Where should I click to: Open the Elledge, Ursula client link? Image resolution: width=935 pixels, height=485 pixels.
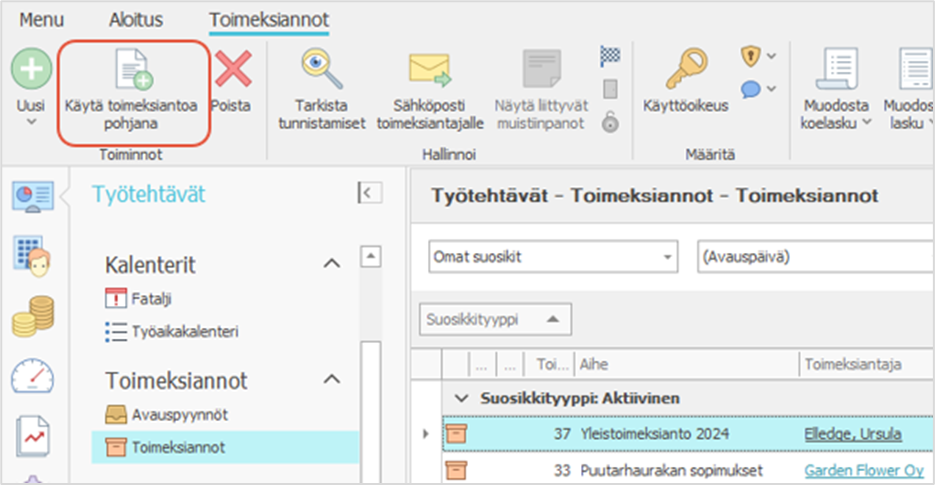click(852, 434)
